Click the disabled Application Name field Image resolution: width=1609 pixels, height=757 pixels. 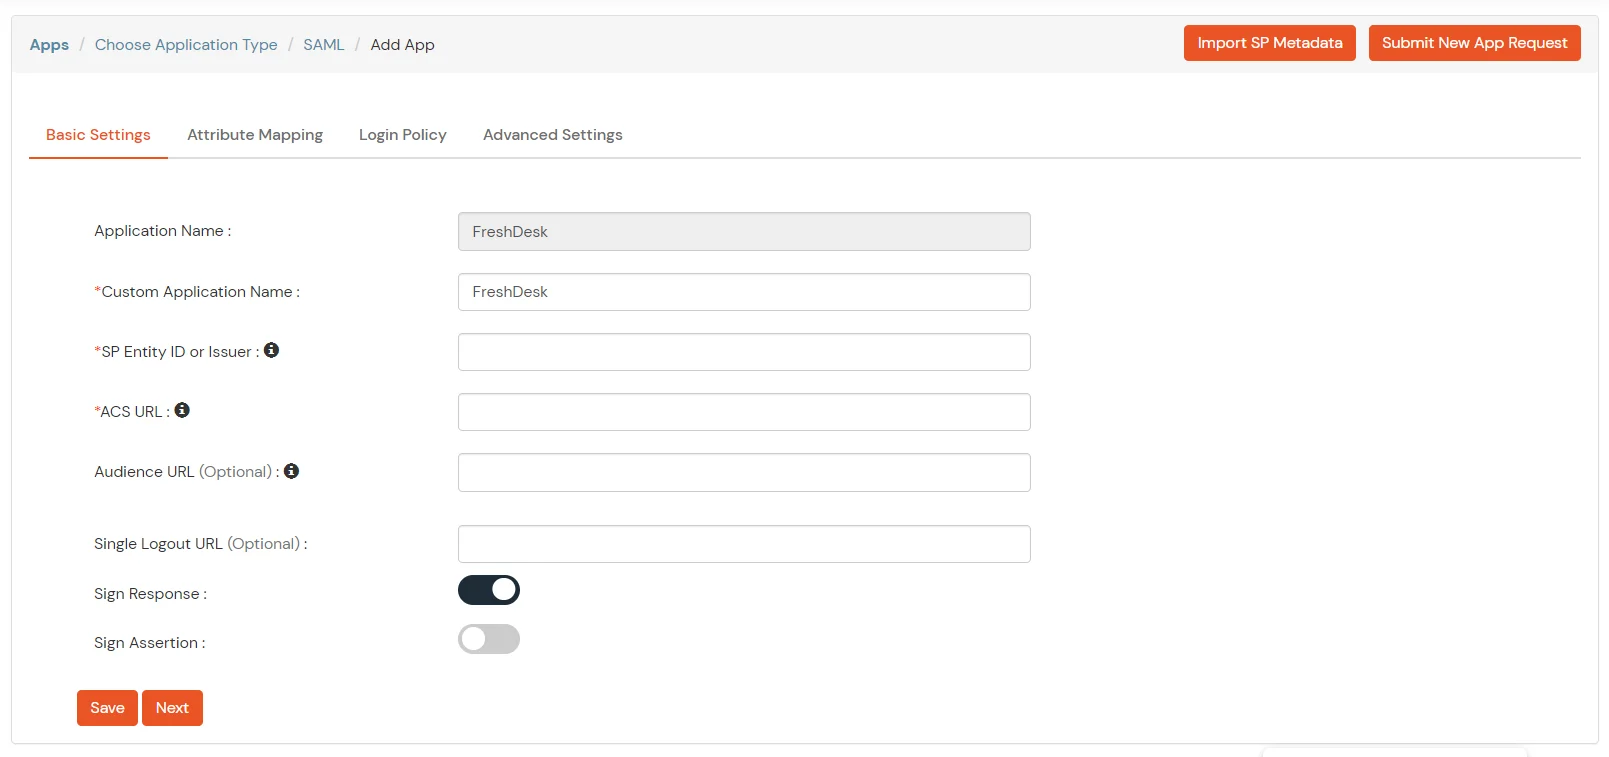point(744,231)
